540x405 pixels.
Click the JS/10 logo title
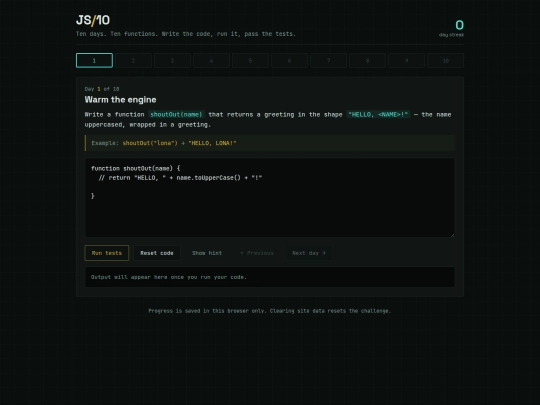pos(93,20)
